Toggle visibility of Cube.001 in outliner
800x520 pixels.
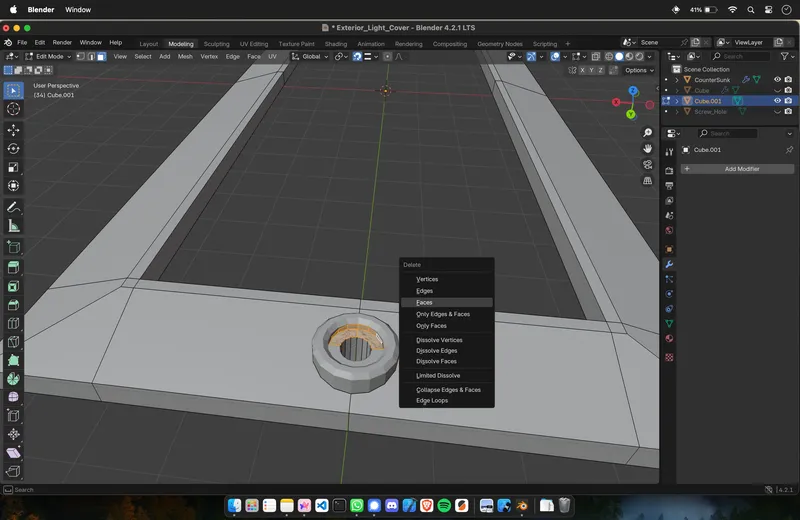[x=777, y=101]
